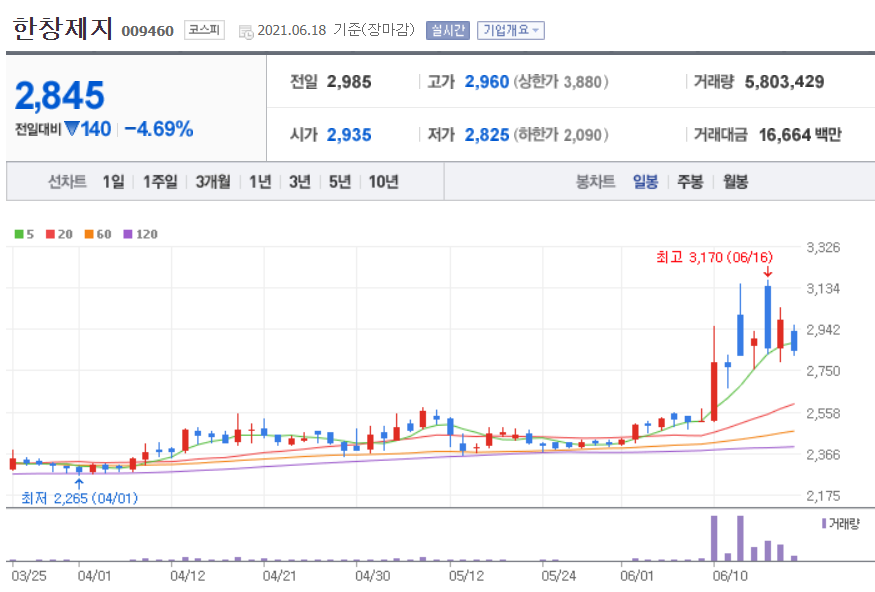
Task: Select the 1주일 line chart tab
Action: [x=160, y=181]
